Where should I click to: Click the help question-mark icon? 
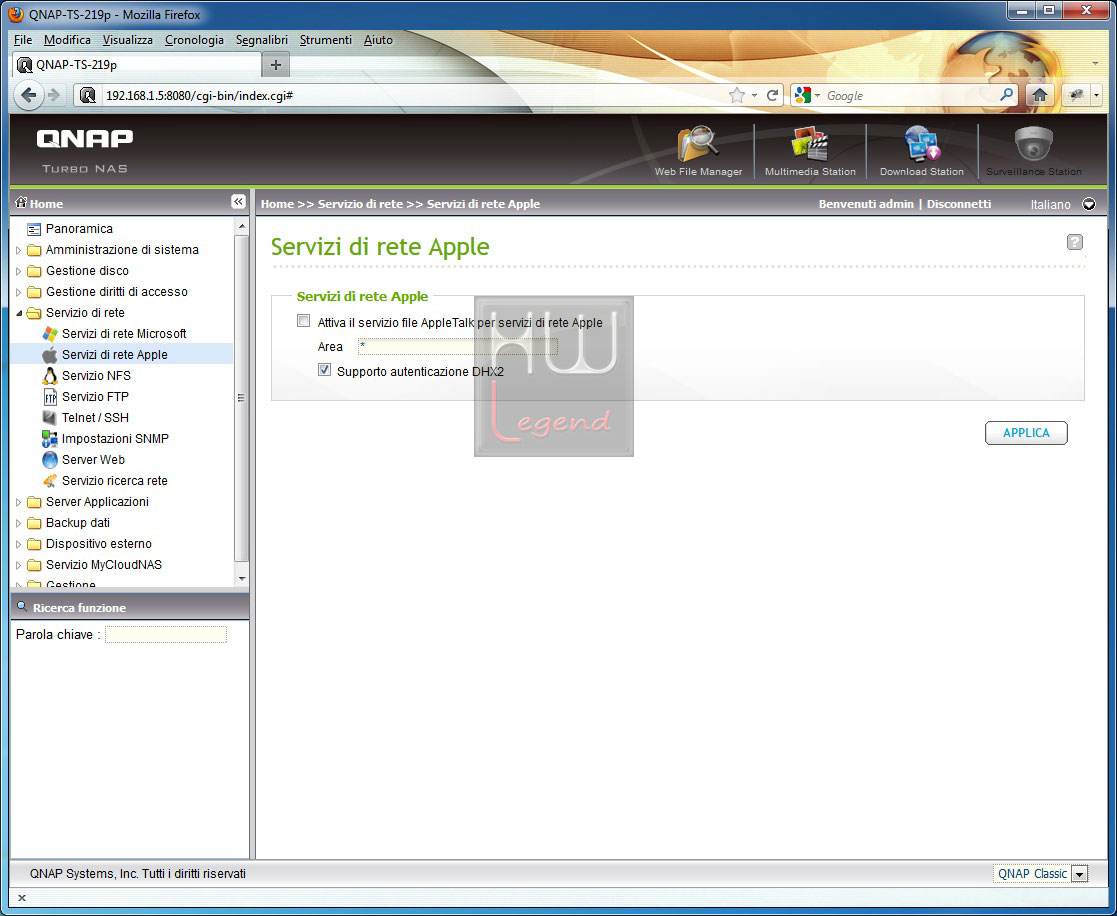tap(1074, 242)
